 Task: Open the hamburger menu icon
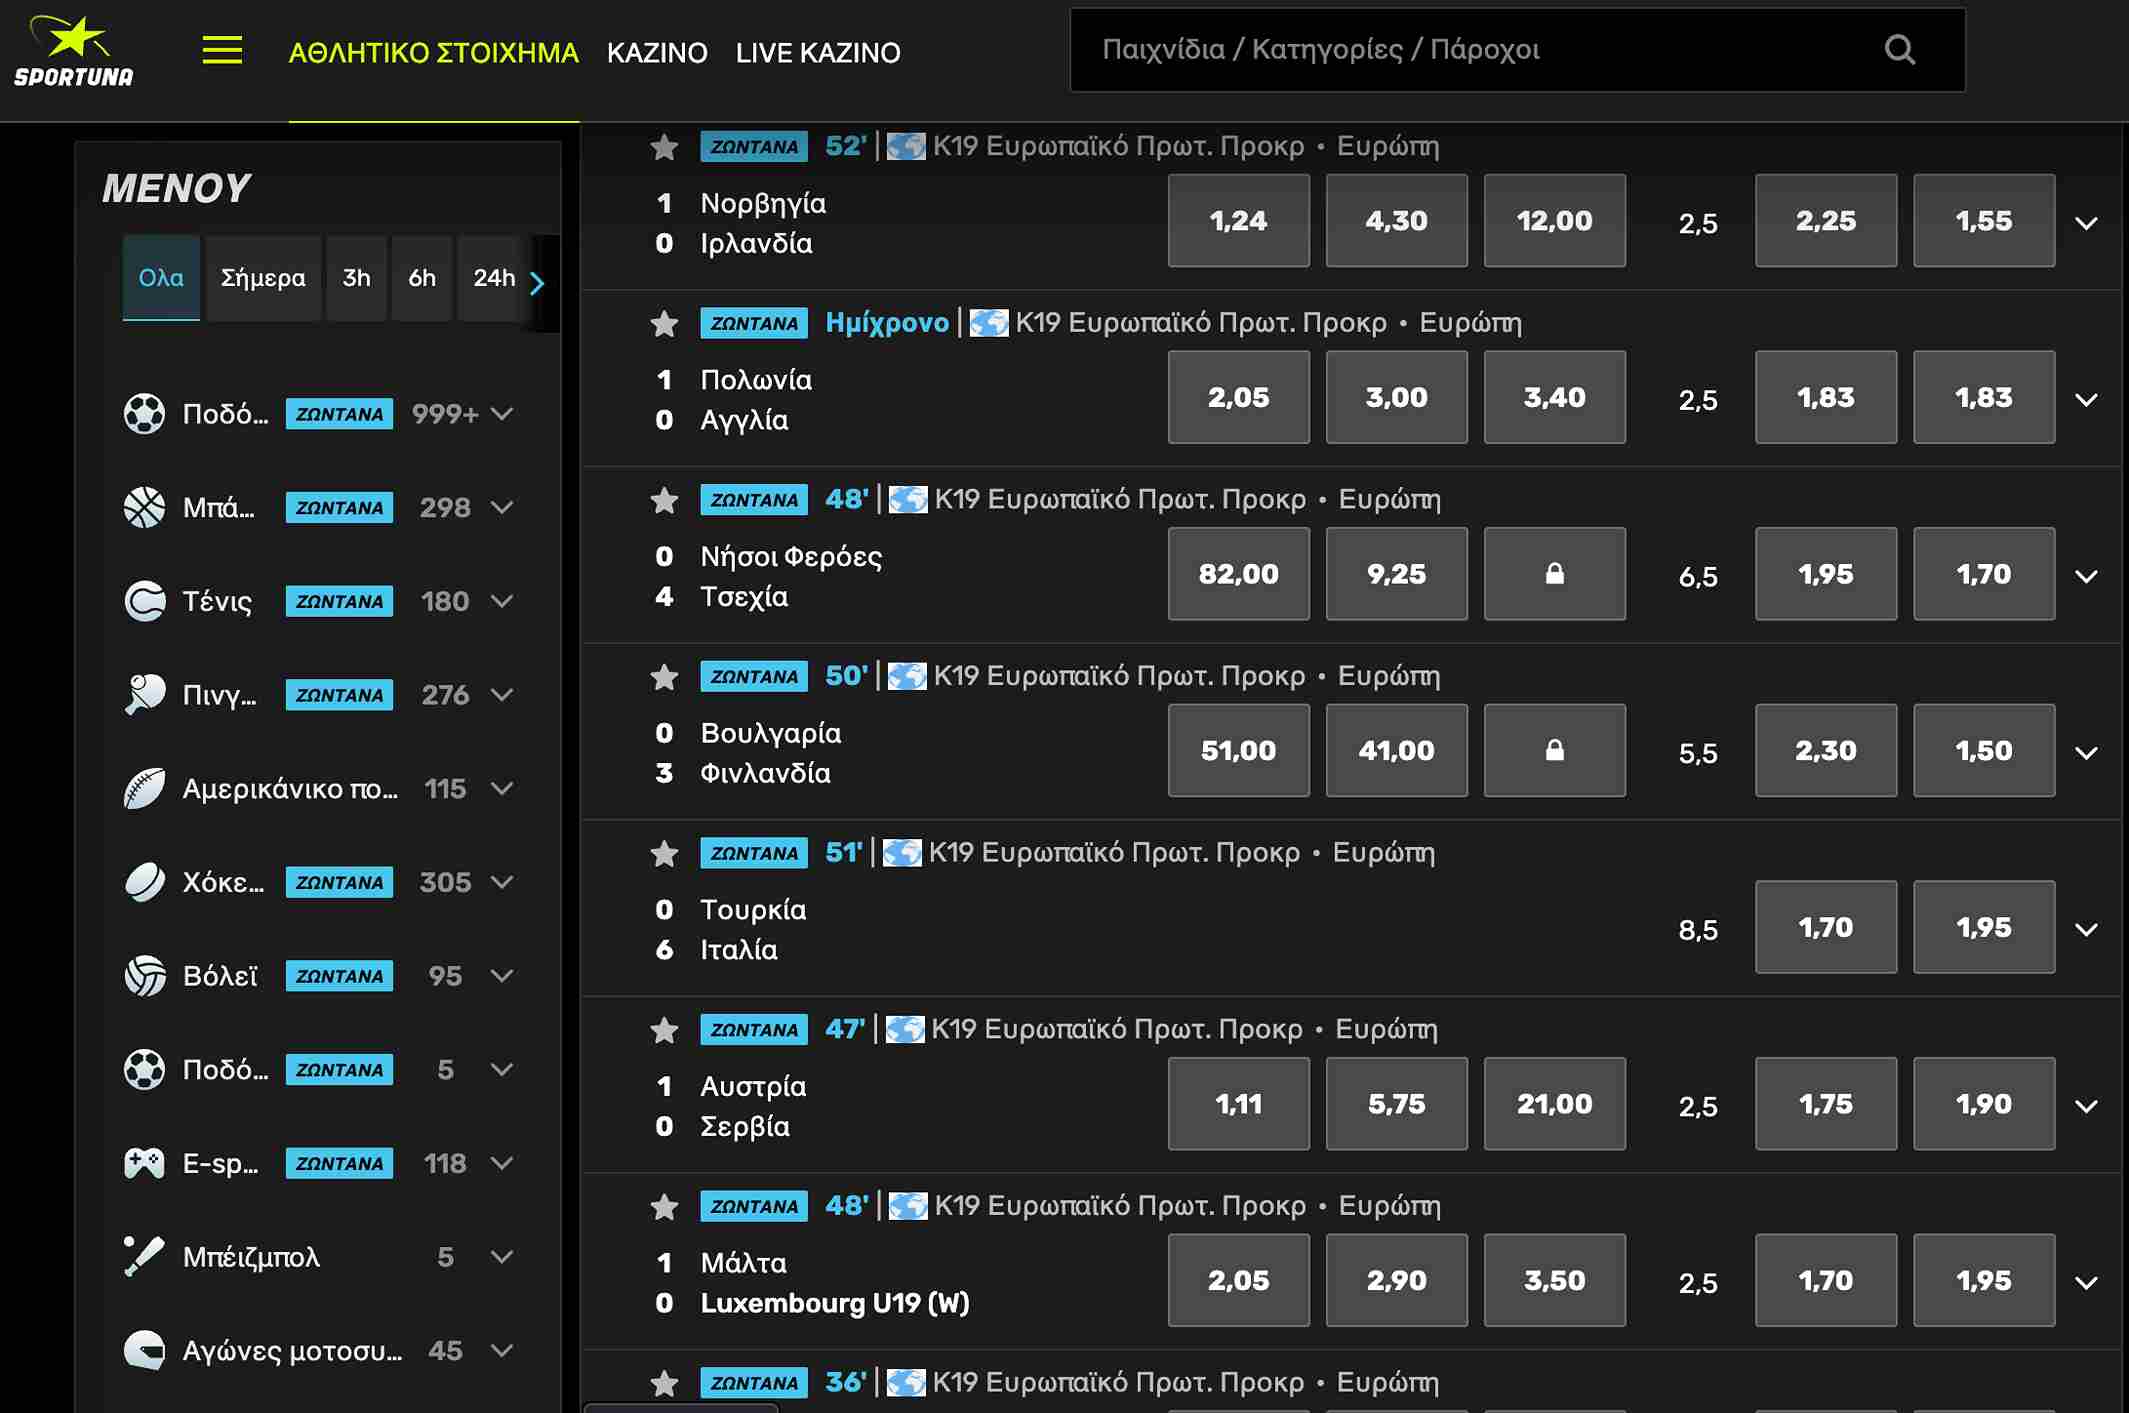tap(222, 50)
